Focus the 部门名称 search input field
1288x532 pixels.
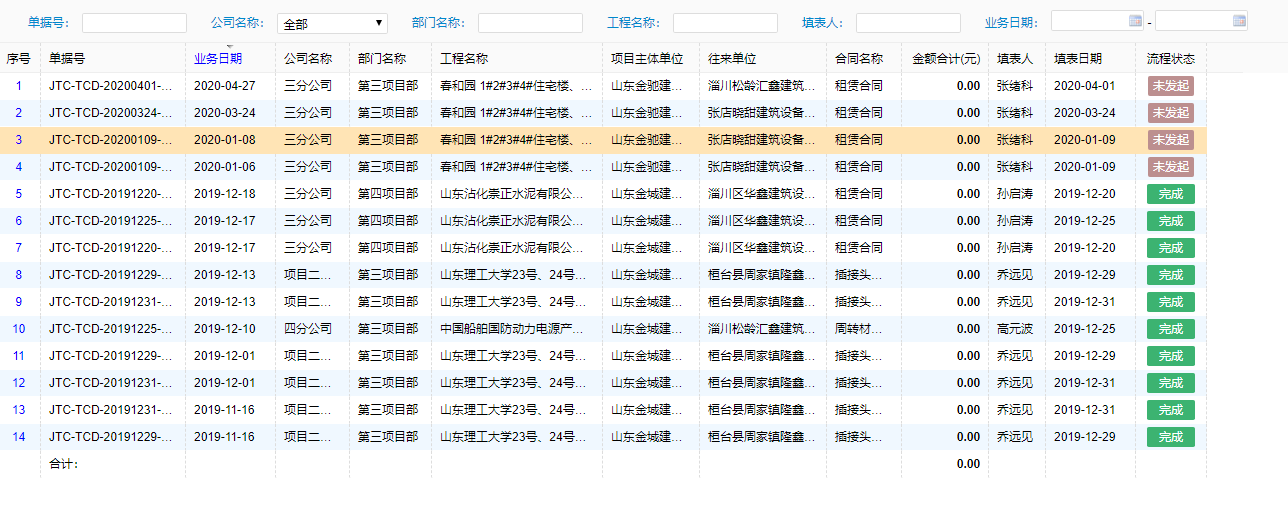click(530, 23)
